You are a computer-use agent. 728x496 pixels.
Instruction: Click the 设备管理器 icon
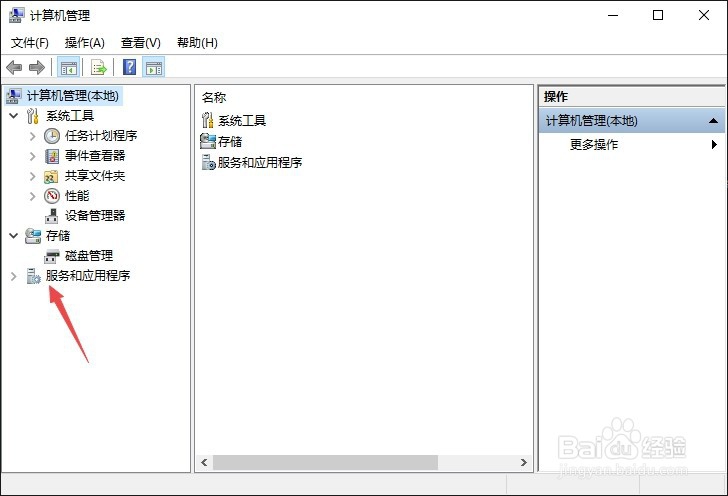52,216
